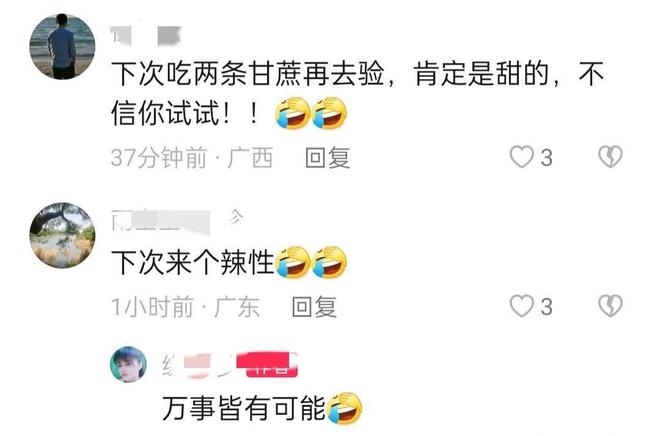
Task: Select the comment text 下次来个辣性
Action: point(193,263)
